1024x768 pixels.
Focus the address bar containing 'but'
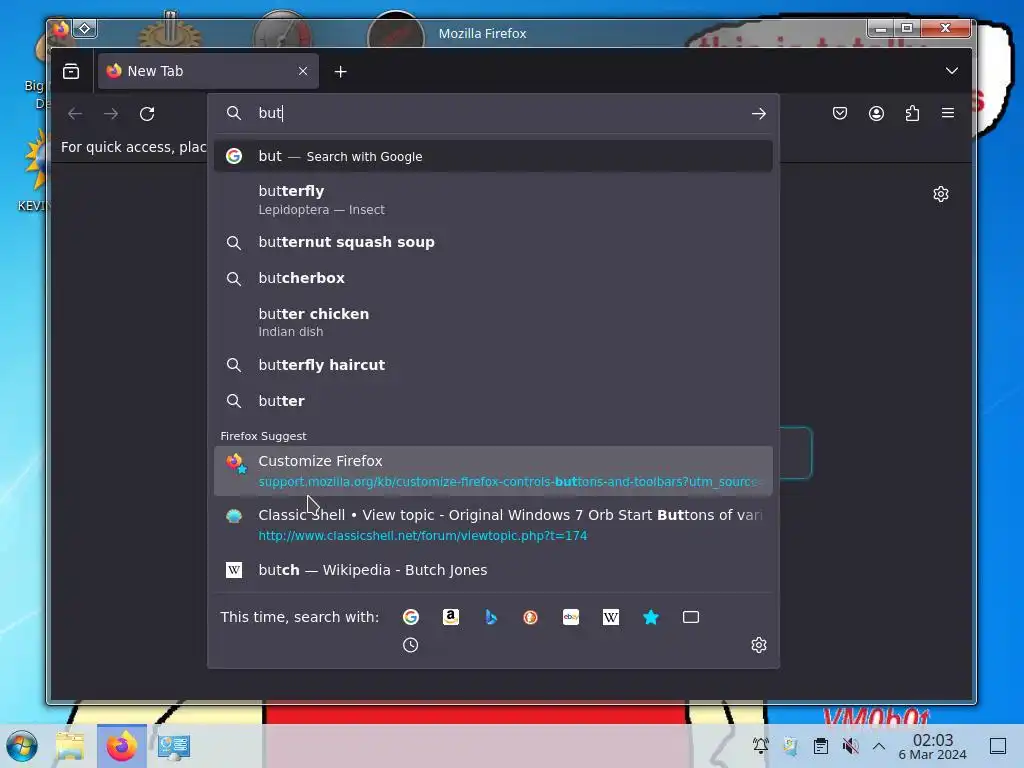[493, 113]
